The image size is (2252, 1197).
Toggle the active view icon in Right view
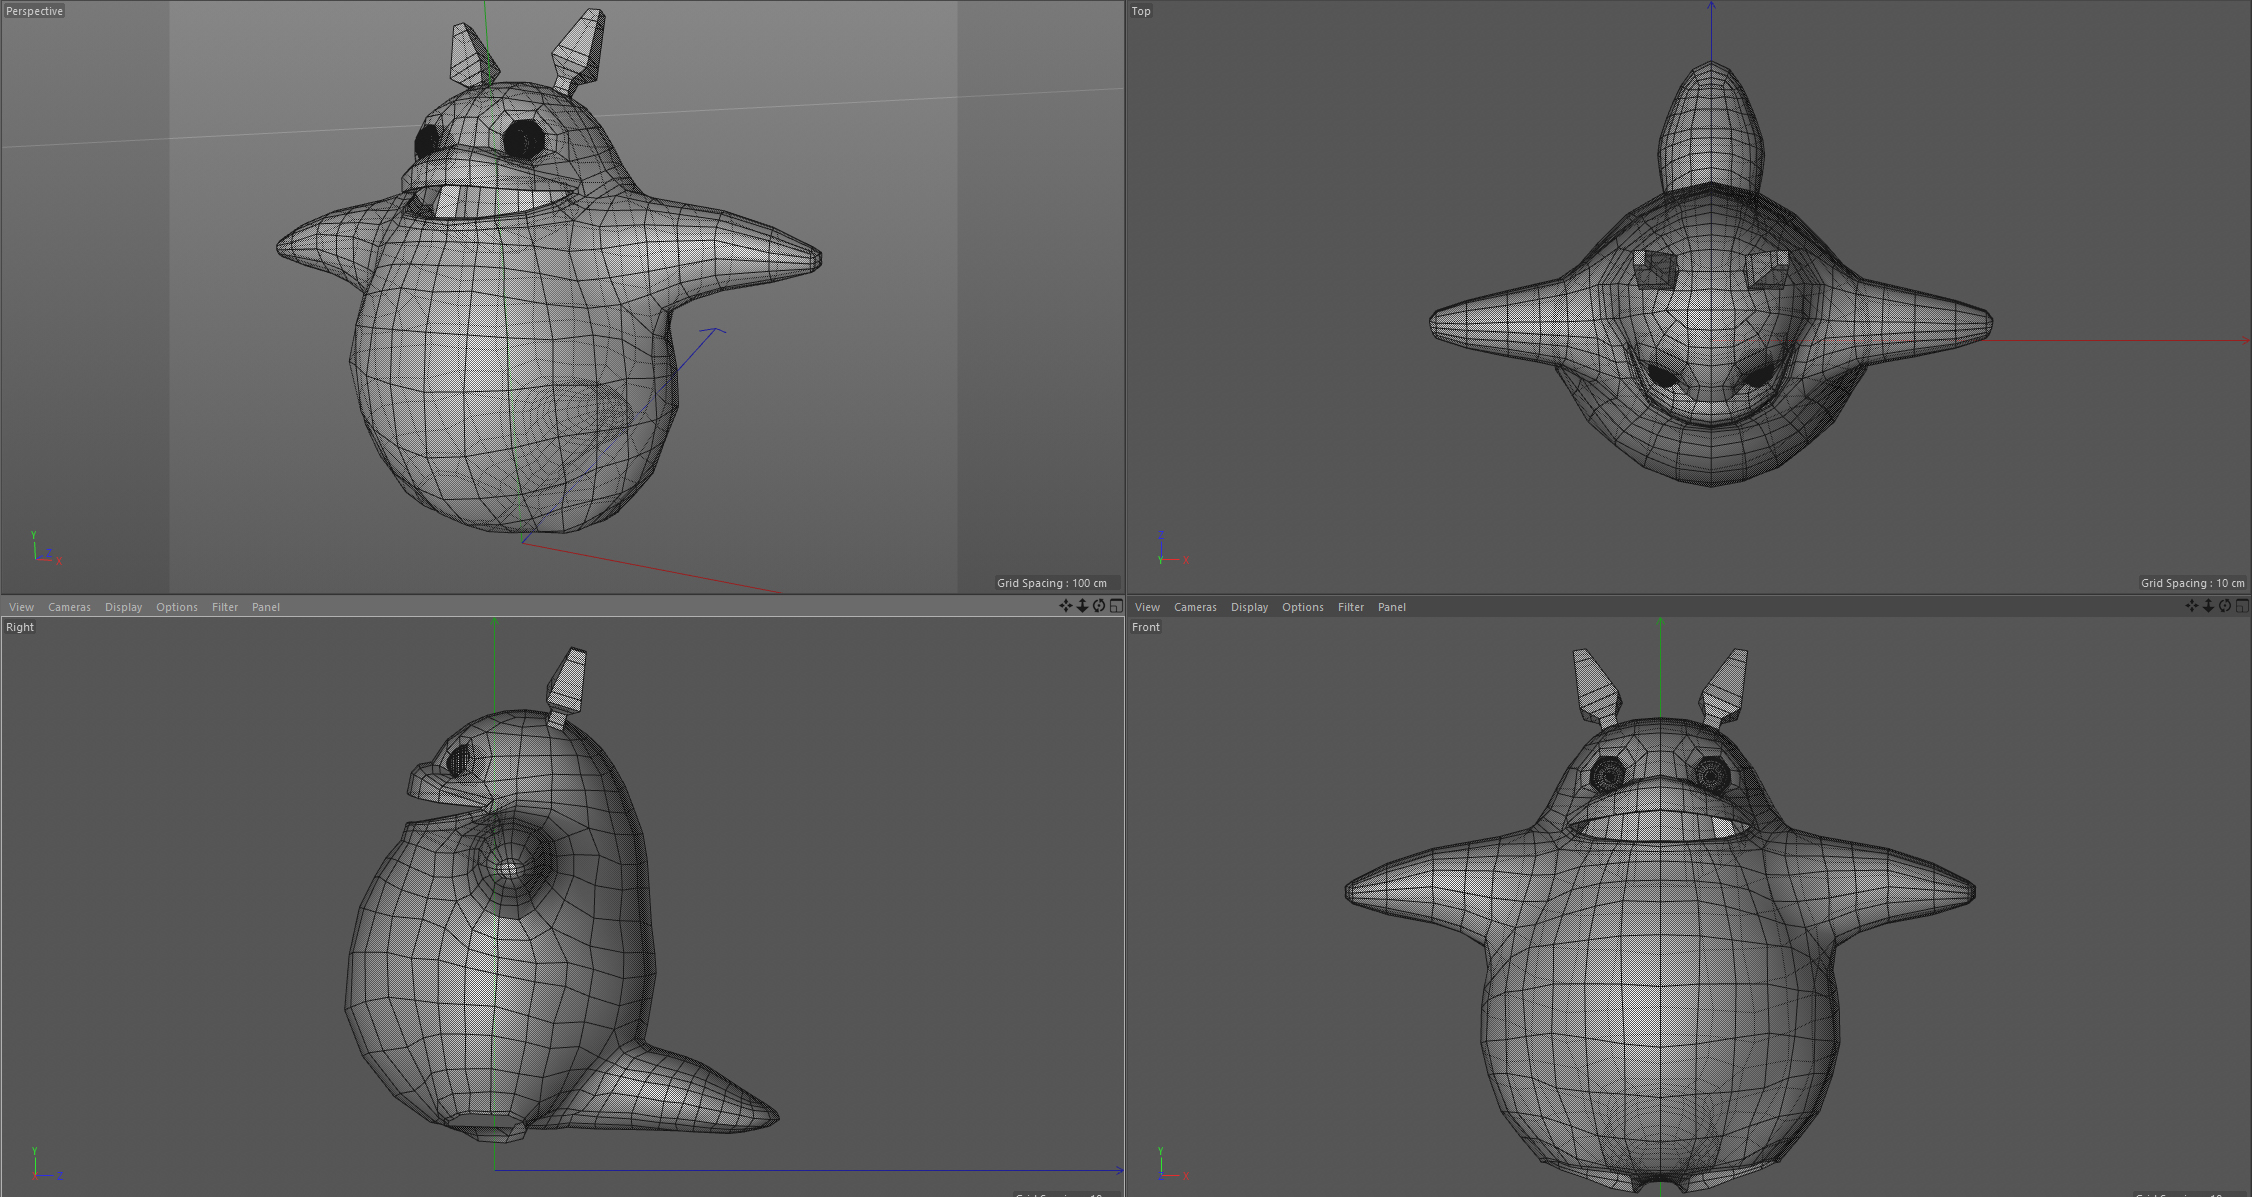(x=1116, y=606)
